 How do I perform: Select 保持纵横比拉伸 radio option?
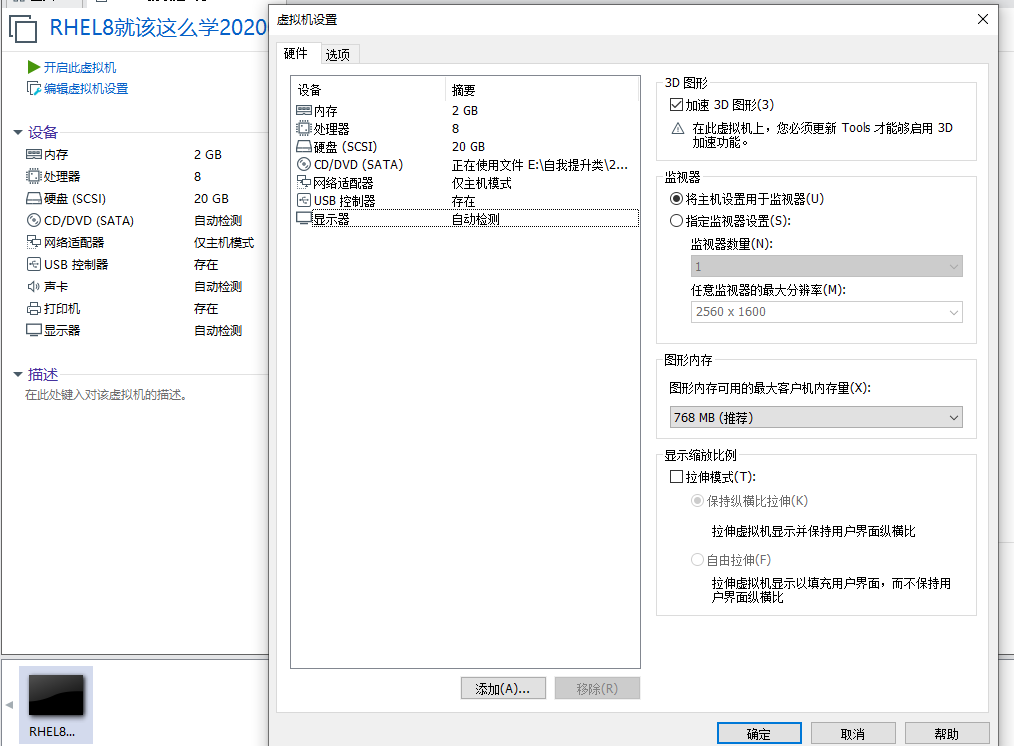[697, 500]
